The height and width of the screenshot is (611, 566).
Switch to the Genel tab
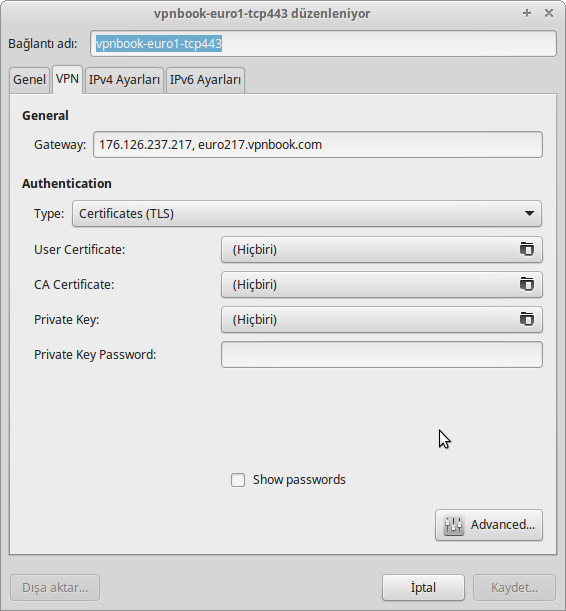[x=30, y=80]
